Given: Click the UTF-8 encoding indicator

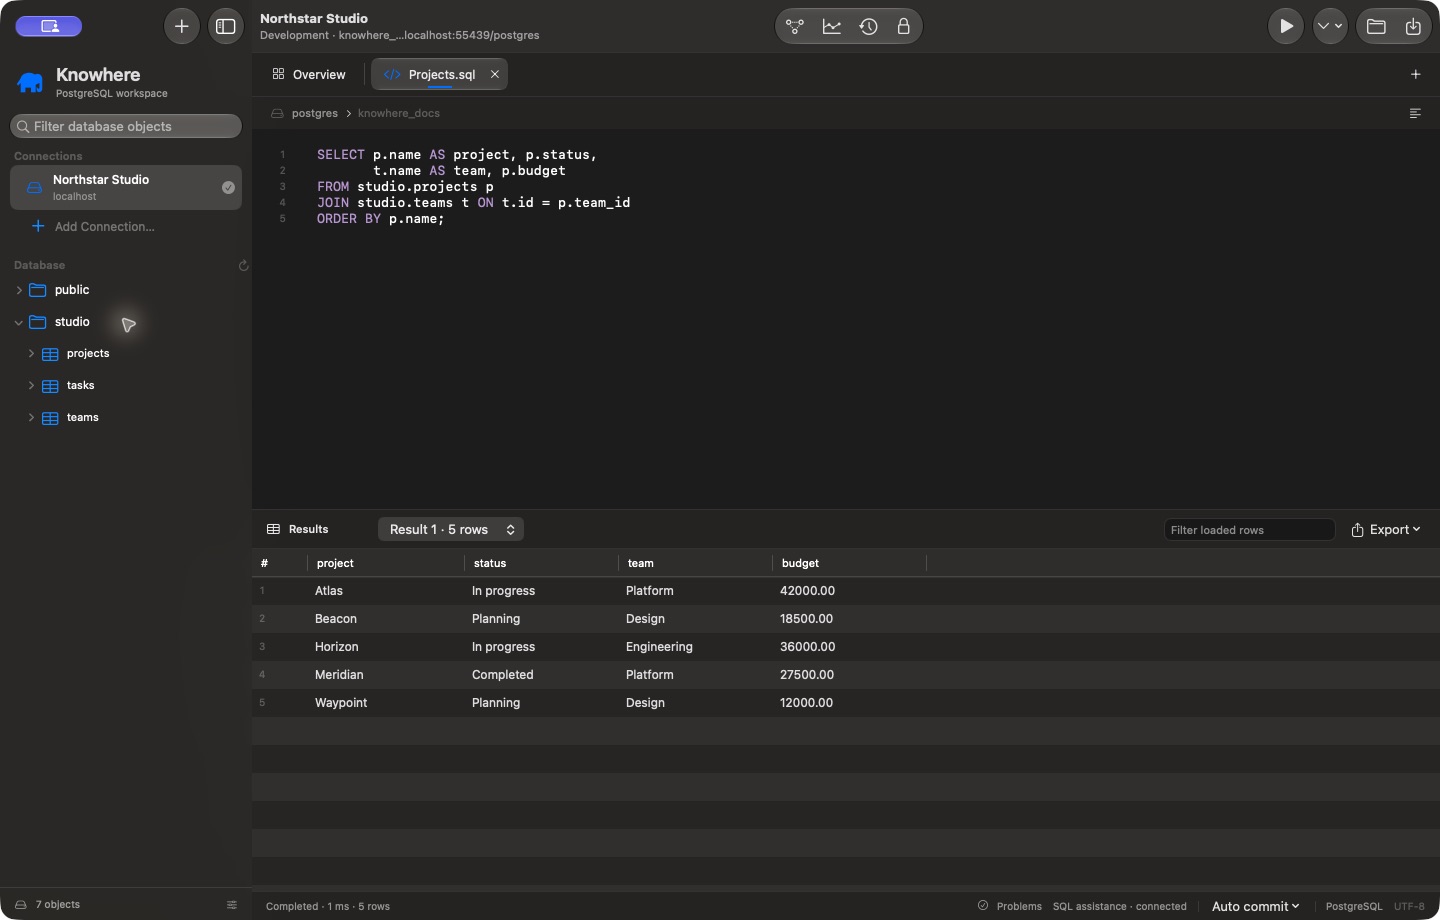Looking at the screenshot, I should 1409,906.
